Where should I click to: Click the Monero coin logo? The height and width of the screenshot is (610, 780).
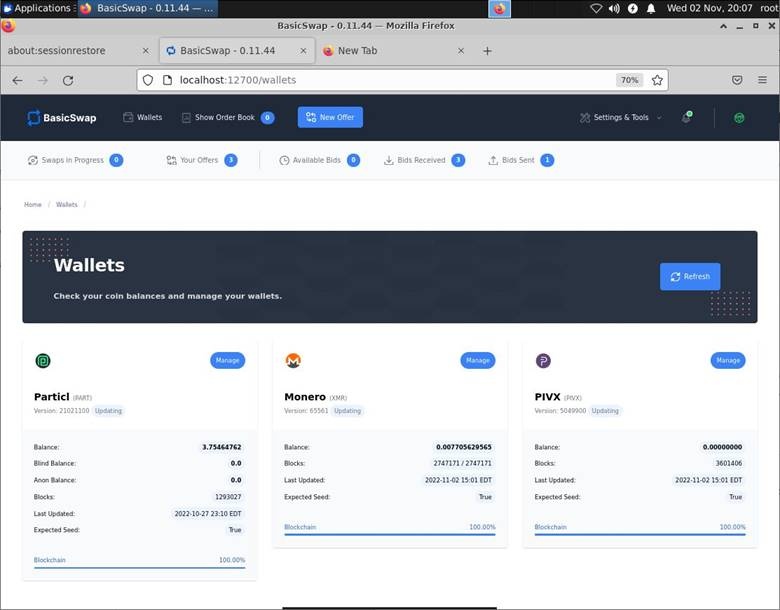[x=293, y=361]
